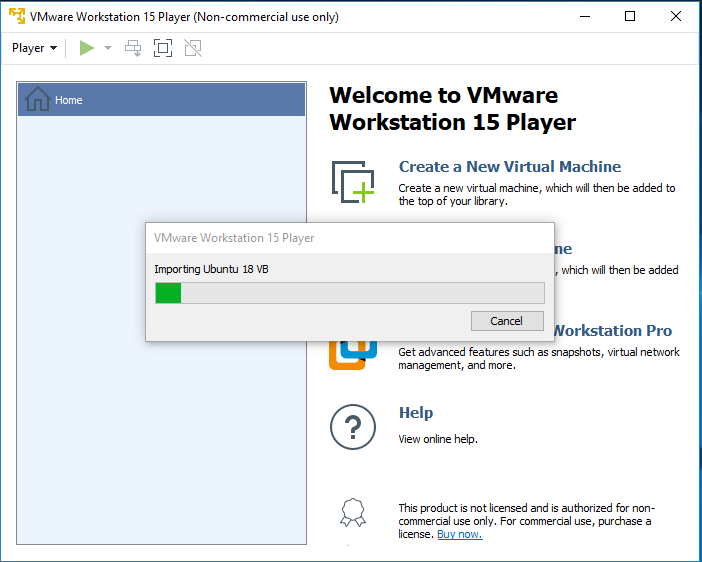This screenshot has height=562, width=702.
Task: Maximize the VMware Player window
Action: coord(630,17)
